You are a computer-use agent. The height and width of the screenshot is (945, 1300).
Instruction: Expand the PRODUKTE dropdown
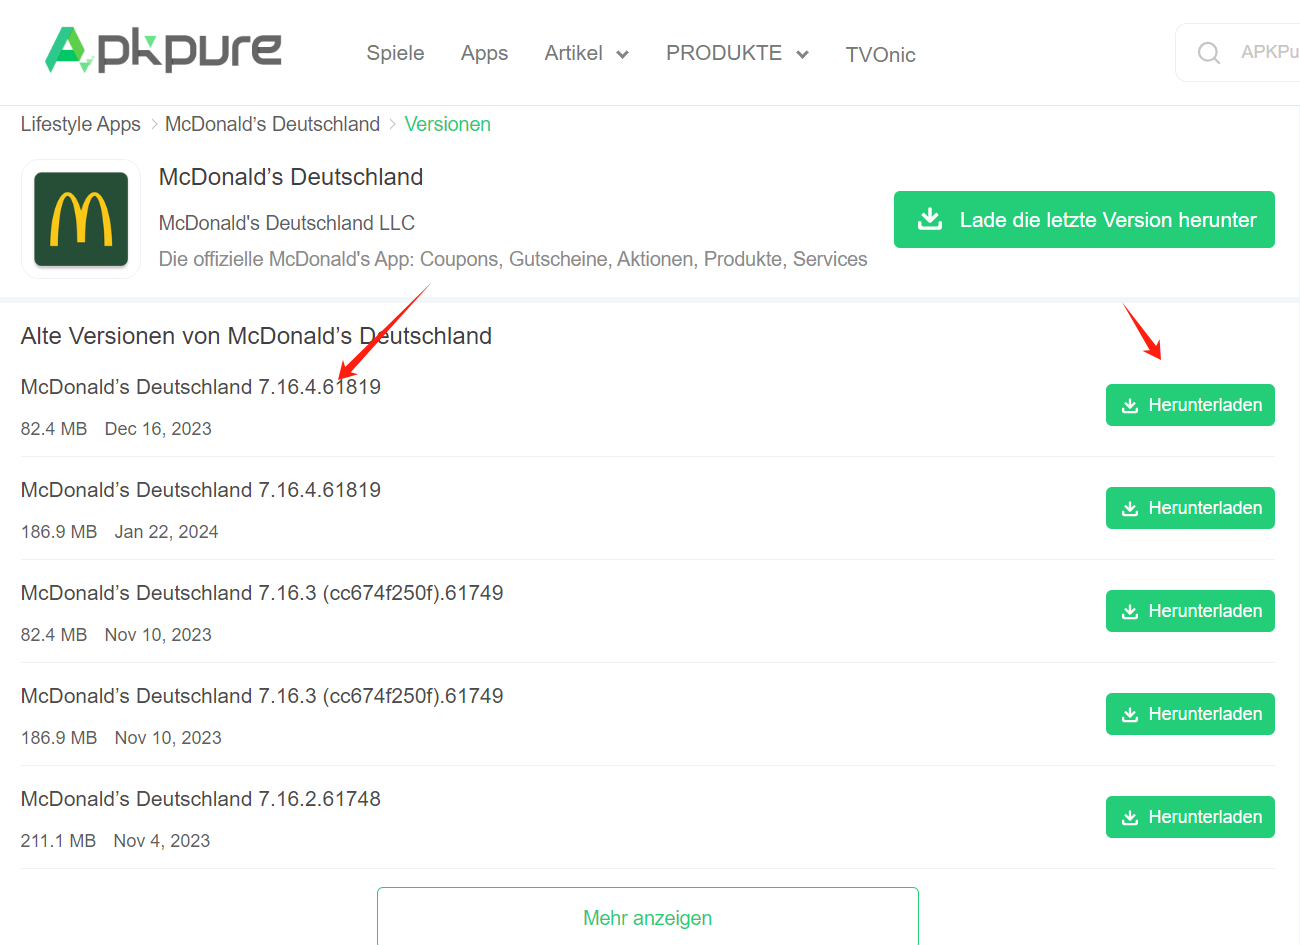click(737, 53)
